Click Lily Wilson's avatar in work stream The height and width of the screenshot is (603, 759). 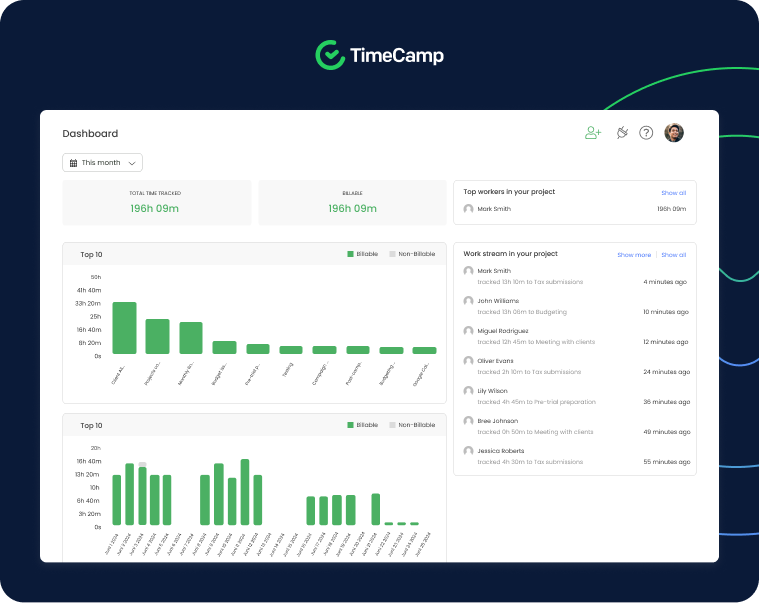468,391
